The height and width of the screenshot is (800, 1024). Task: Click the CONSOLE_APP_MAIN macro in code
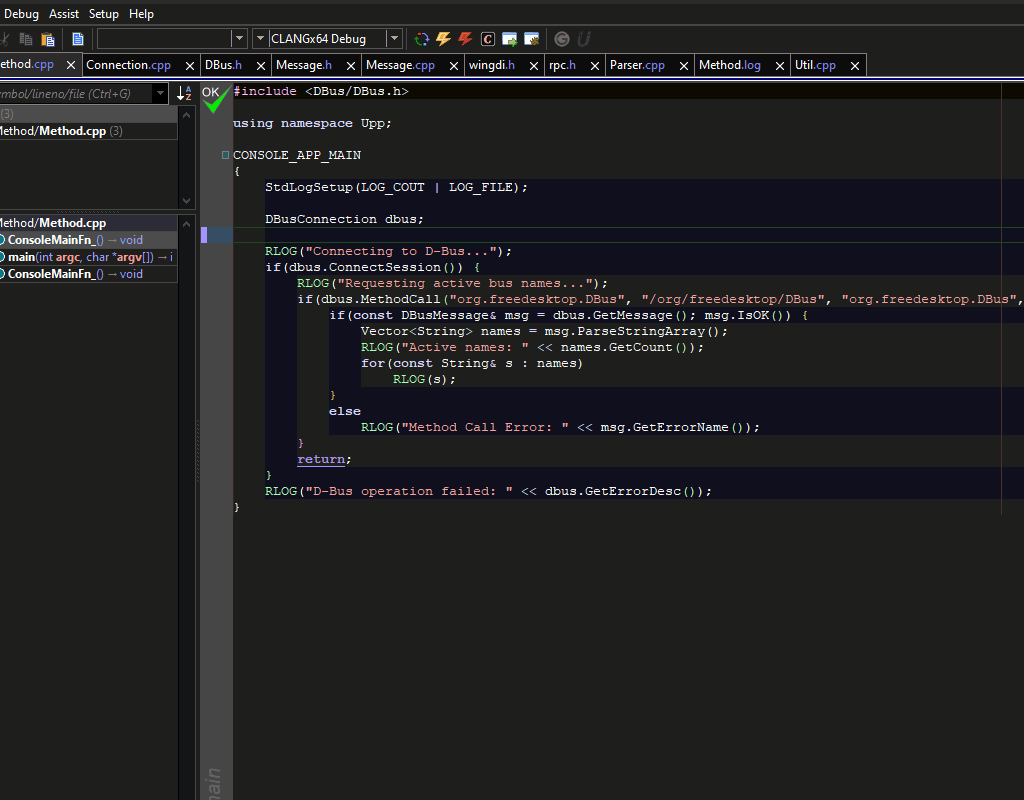click(297, 155)
